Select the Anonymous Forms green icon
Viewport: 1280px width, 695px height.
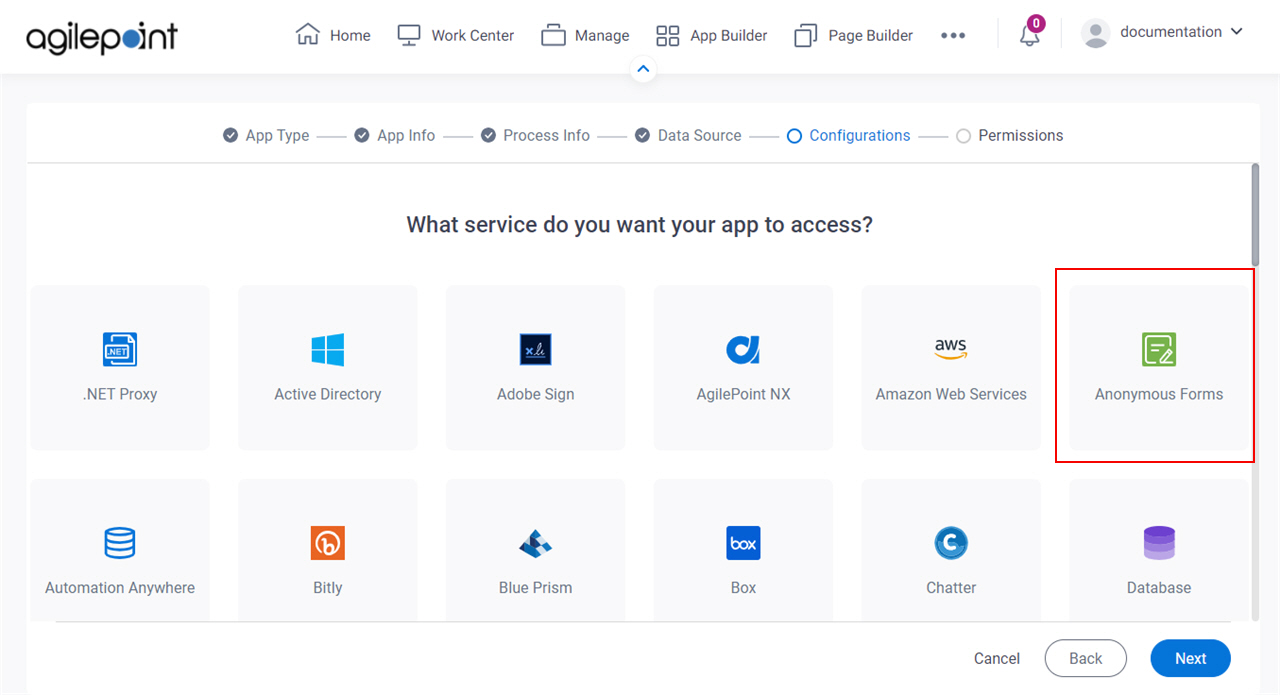[x=1159, y=350]
